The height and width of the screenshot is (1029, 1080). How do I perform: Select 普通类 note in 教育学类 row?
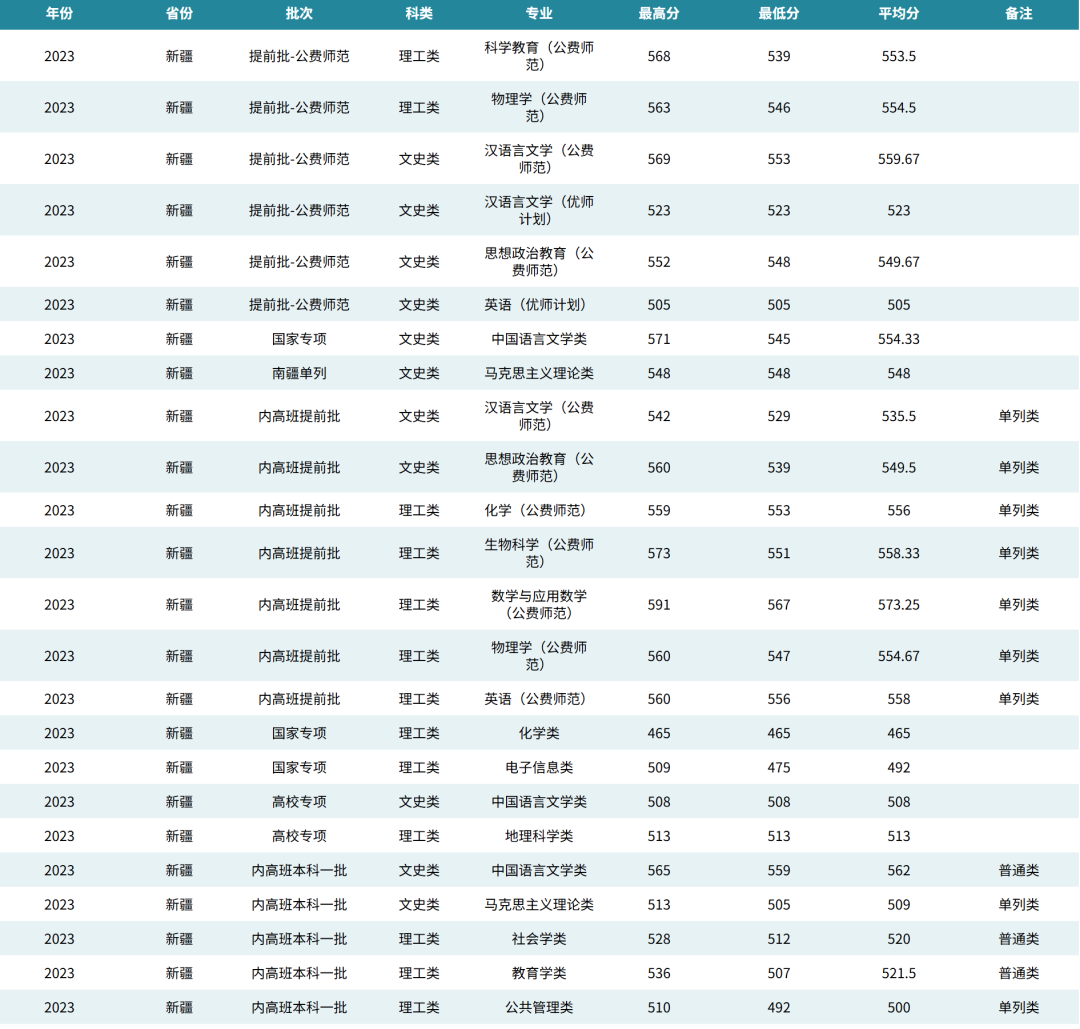point(1018,973)
